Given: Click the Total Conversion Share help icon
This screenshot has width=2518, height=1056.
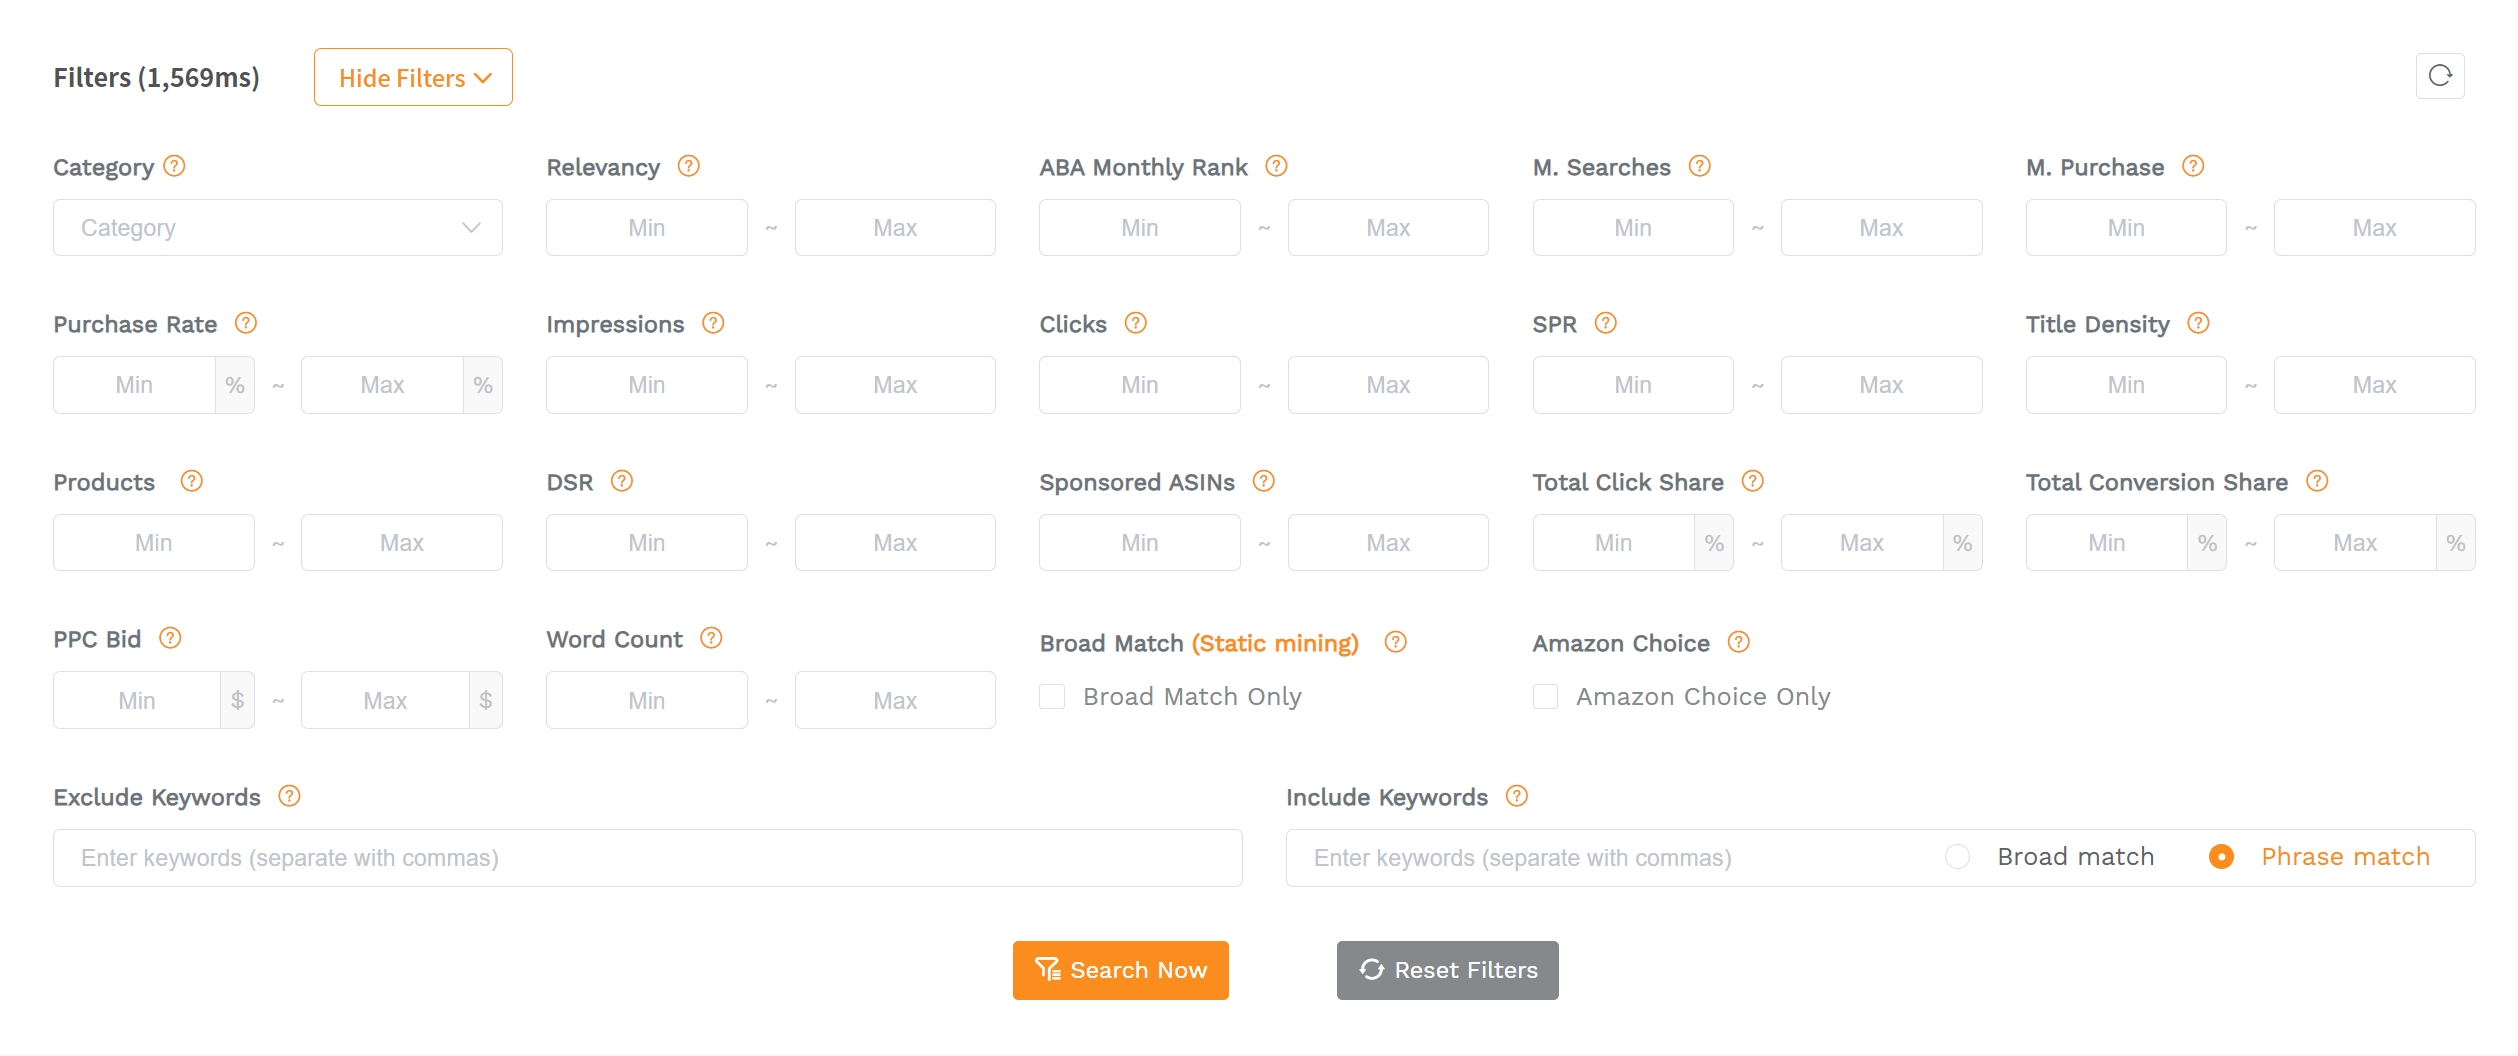Looking at the screenshot, I should pos(2316,481).
